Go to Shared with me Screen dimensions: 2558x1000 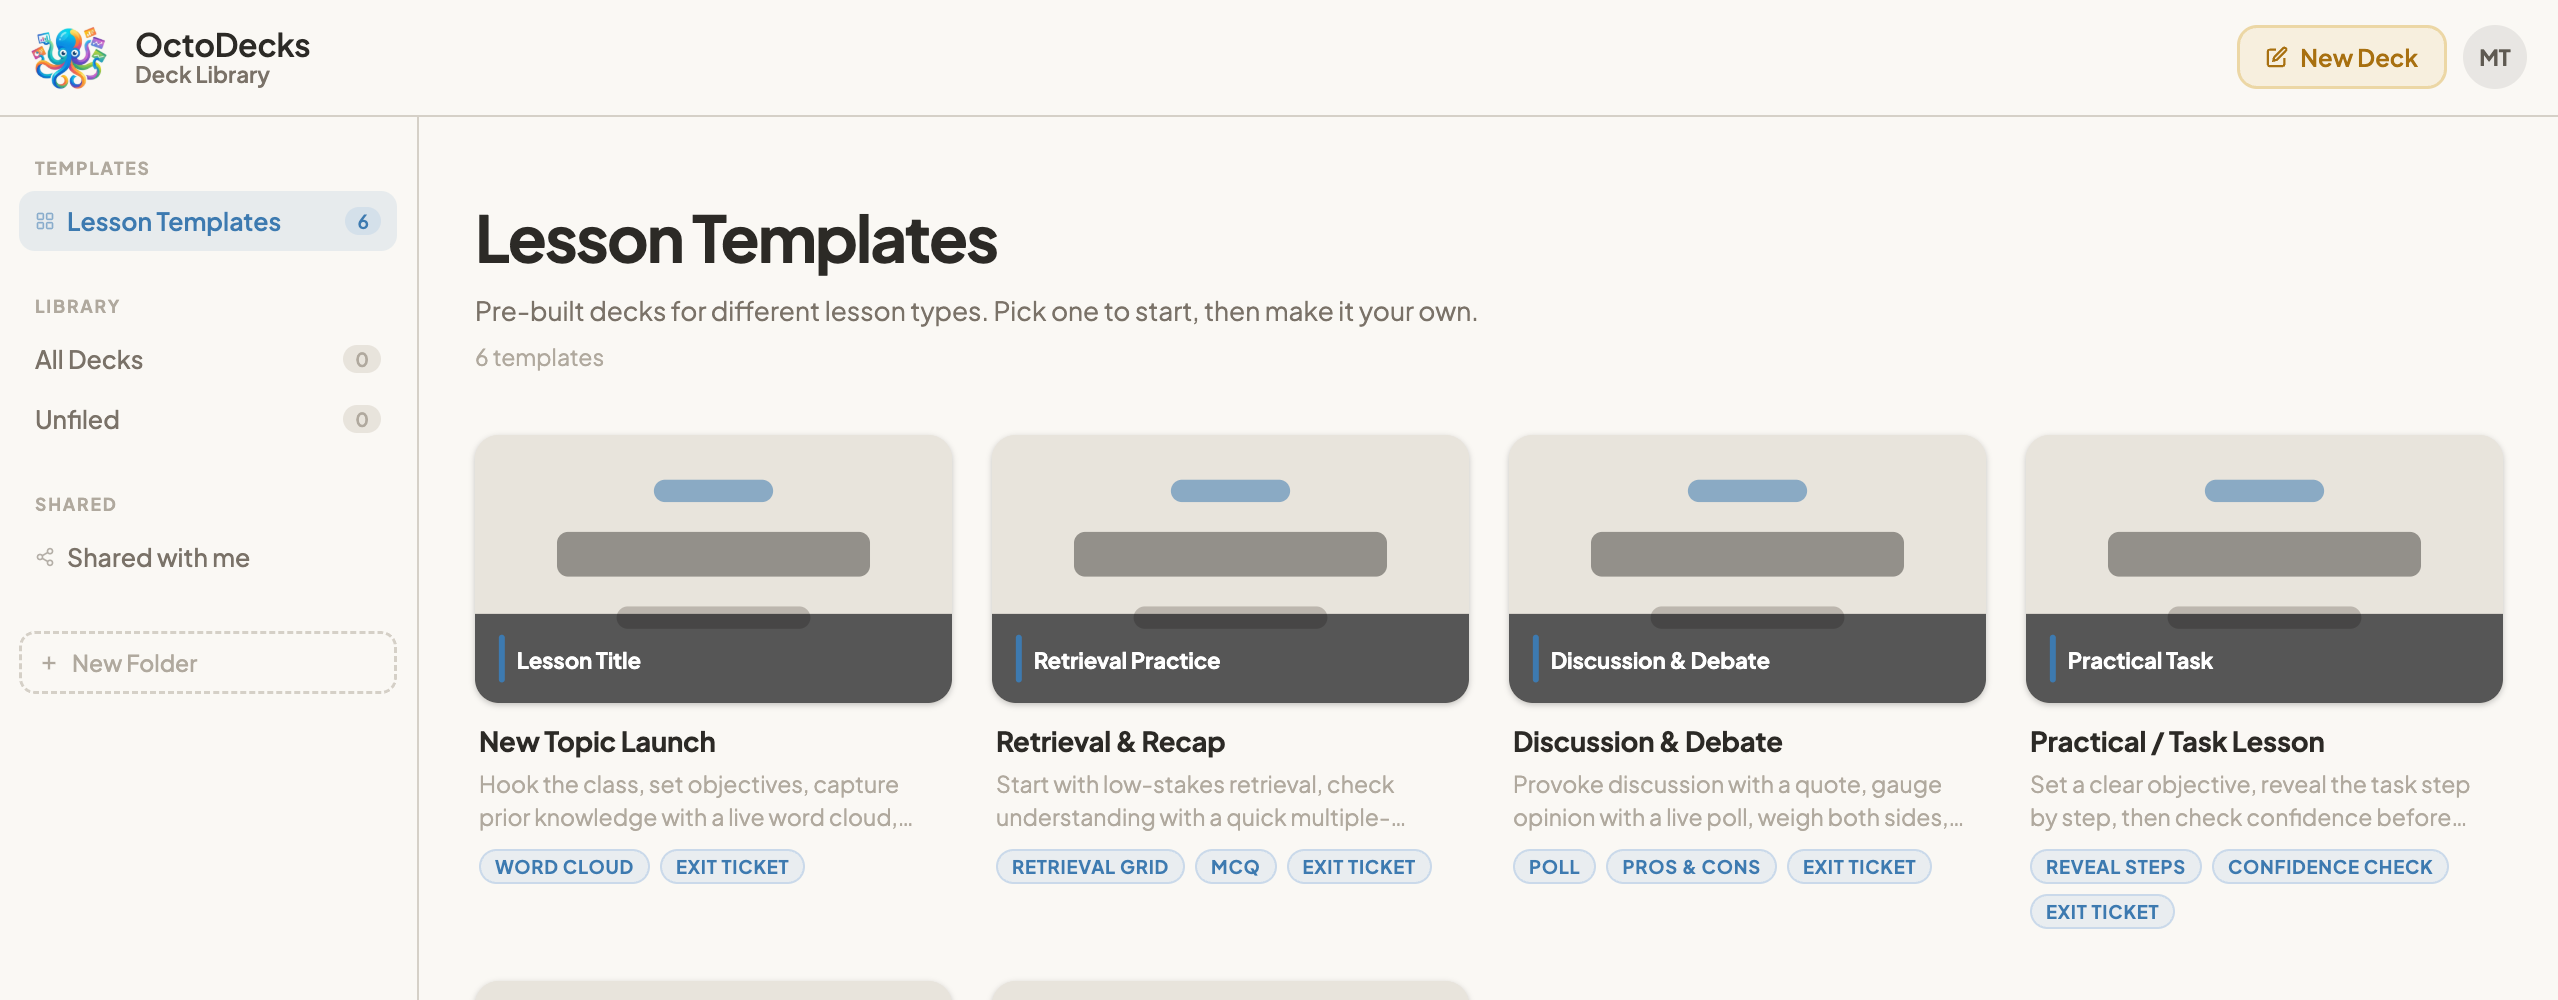tap(208, 557)
